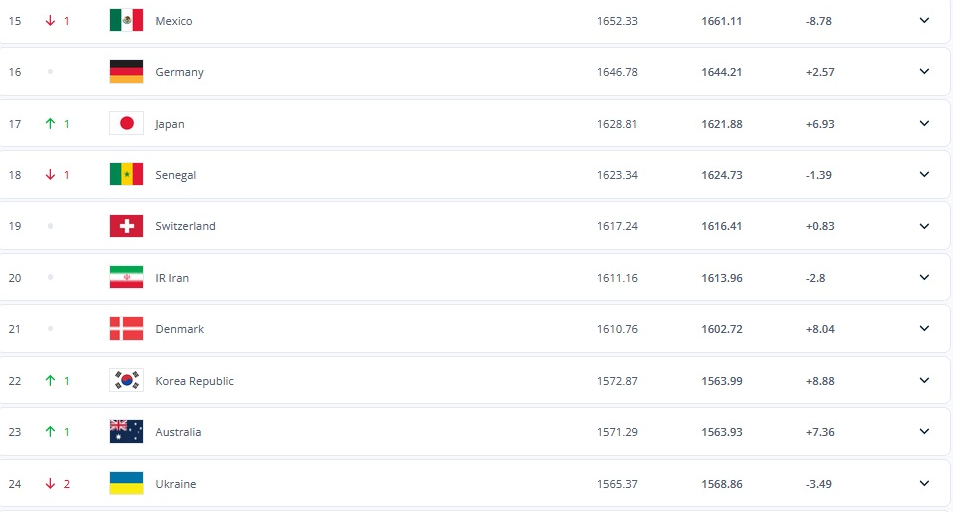Open Japan row details via chevron

(924, 123)
